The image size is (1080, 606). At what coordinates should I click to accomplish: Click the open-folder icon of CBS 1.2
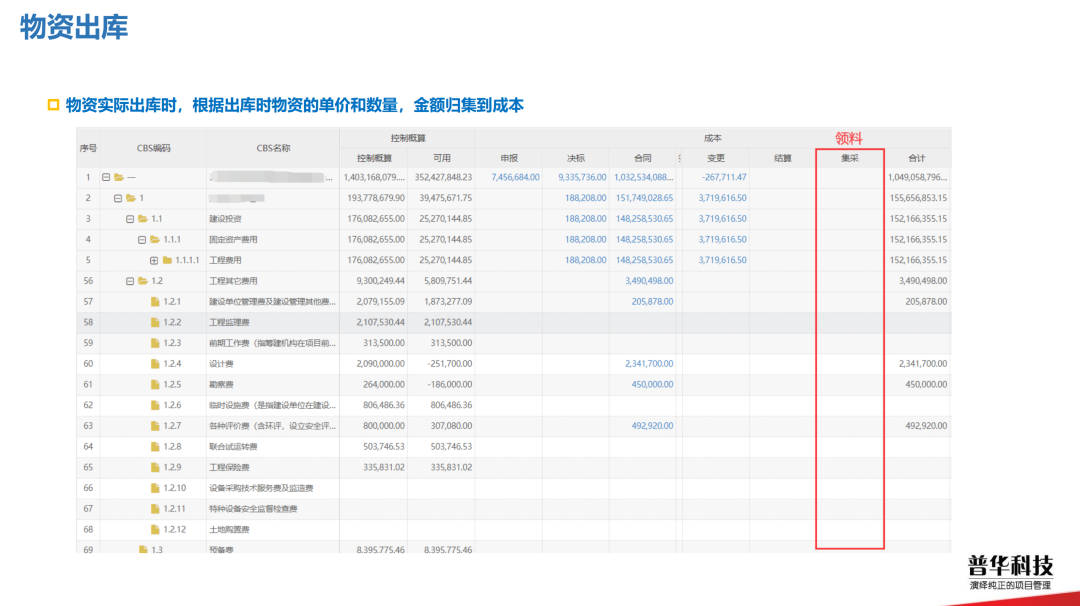pyautogui.click(x=143, y=281)
